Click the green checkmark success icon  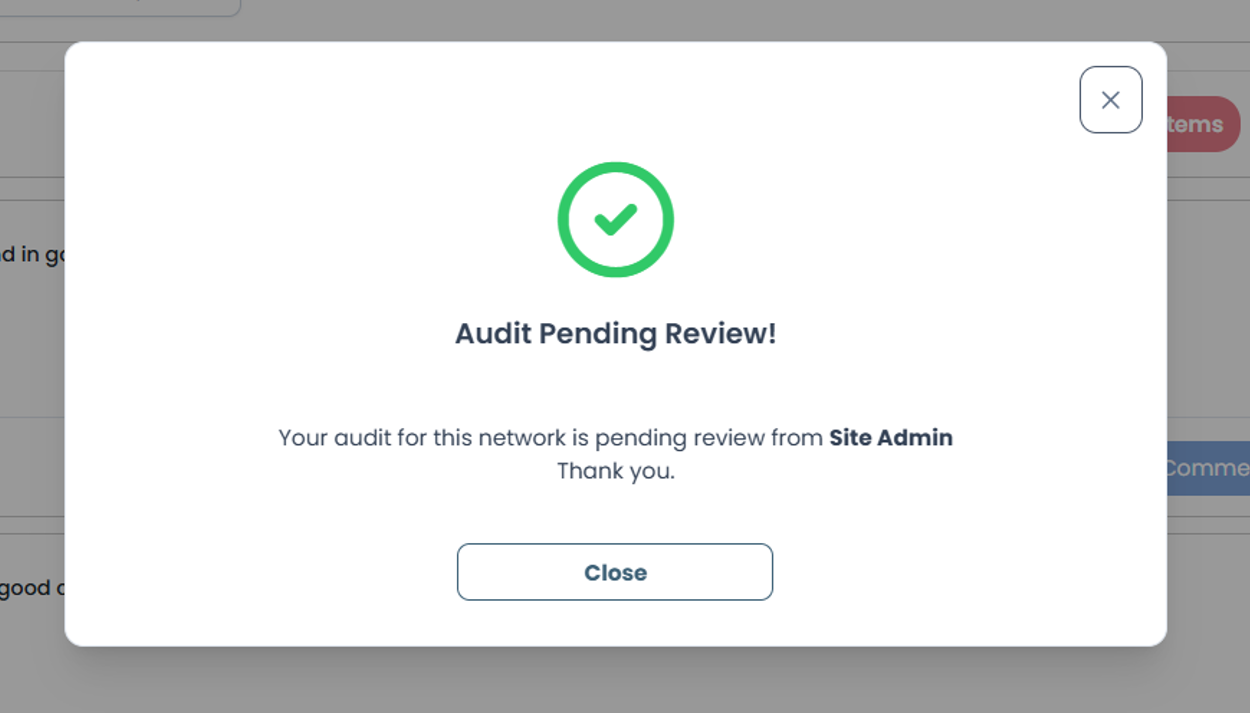pyautogui.click(x=615, y=220)
